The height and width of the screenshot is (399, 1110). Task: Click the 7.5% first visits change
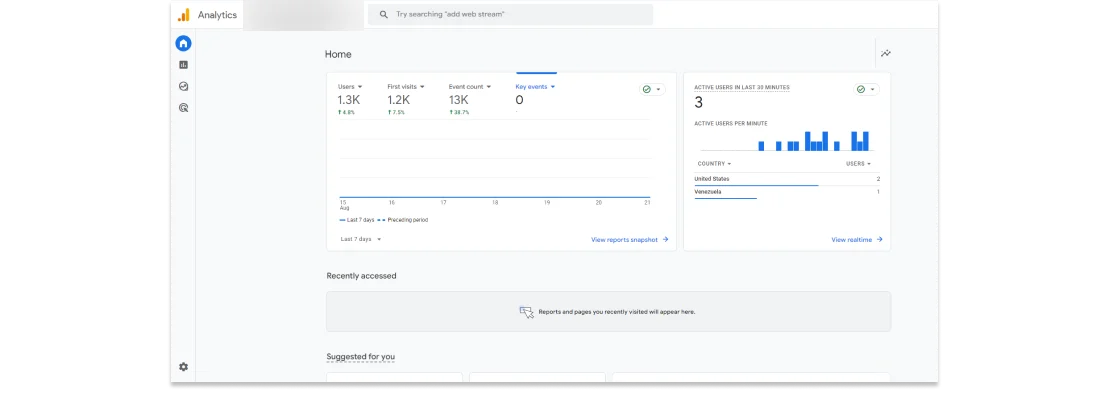[396, 112]
